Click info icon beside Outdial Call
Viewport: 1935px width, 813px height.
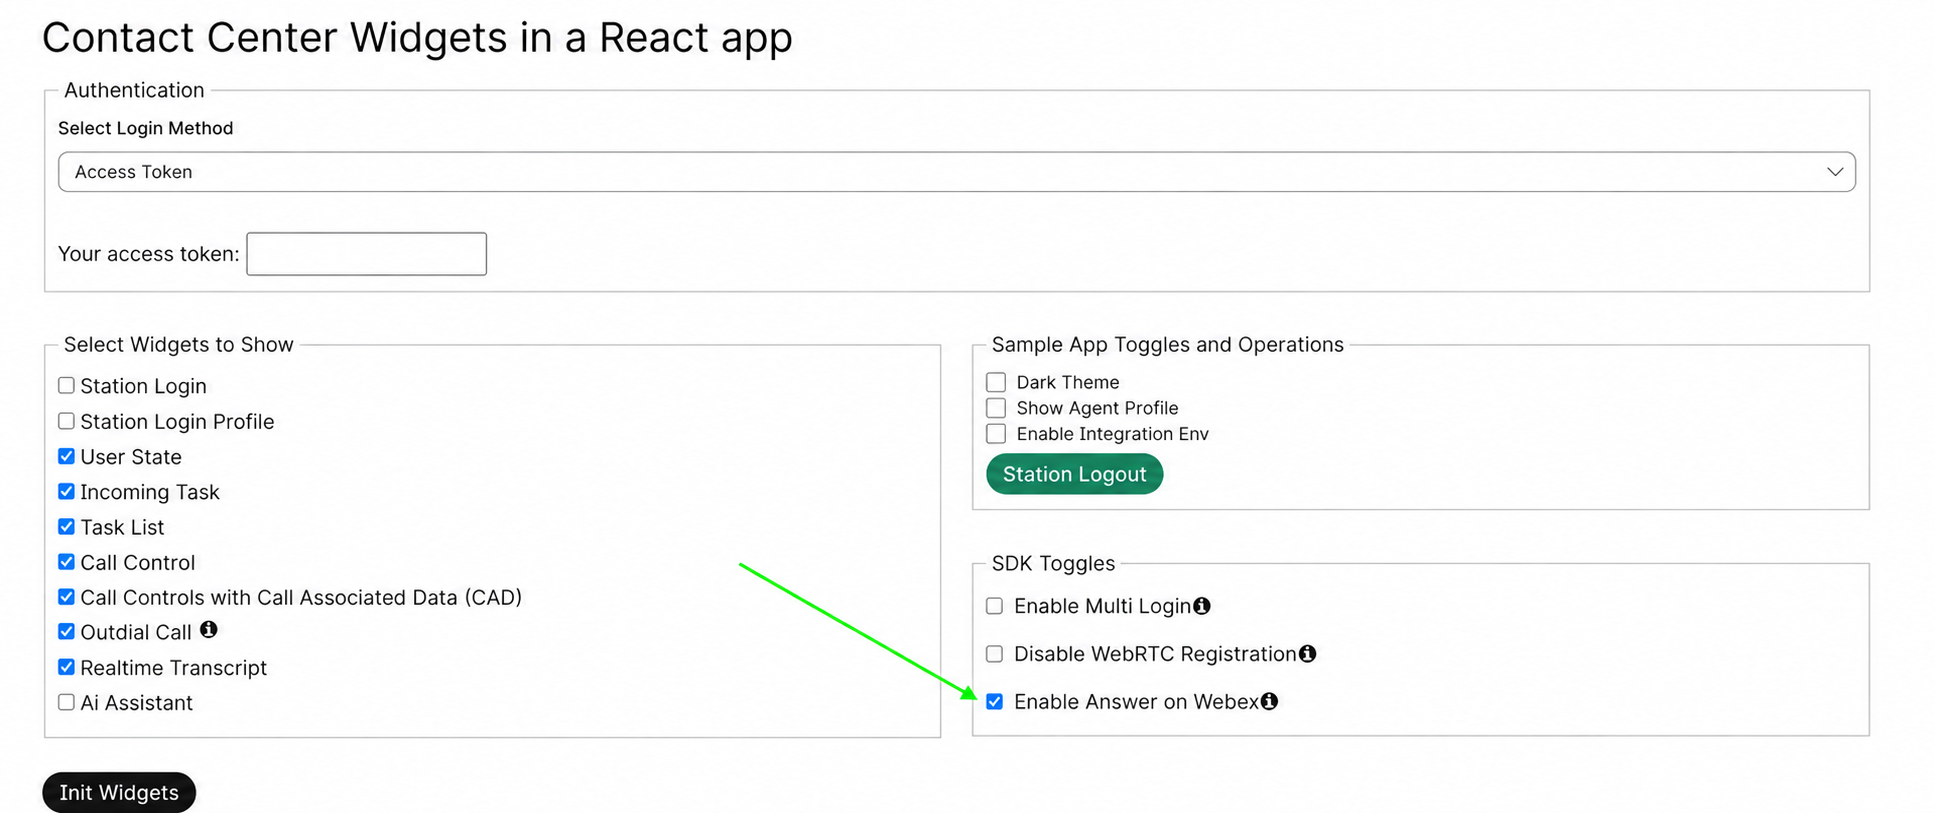(208, 630)
